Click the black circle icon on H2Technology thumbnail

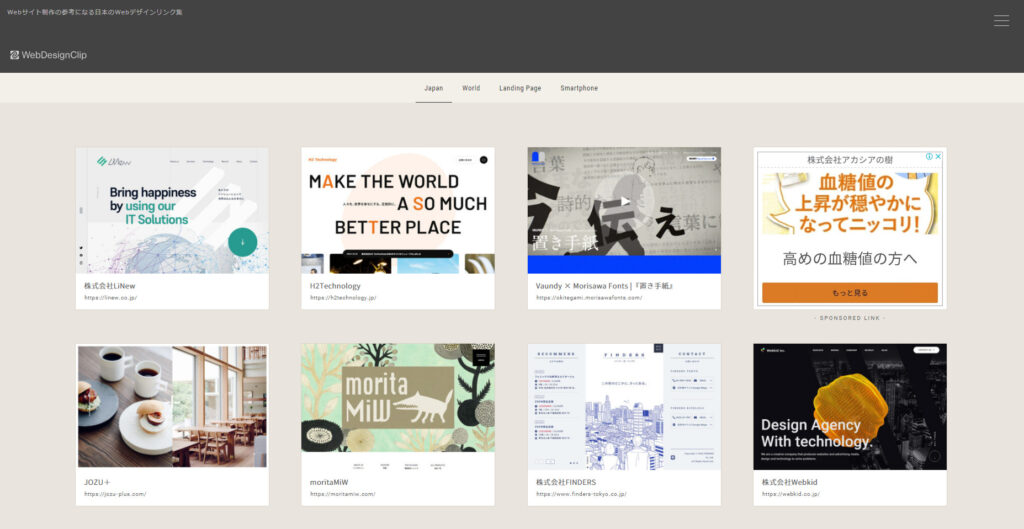484,159
